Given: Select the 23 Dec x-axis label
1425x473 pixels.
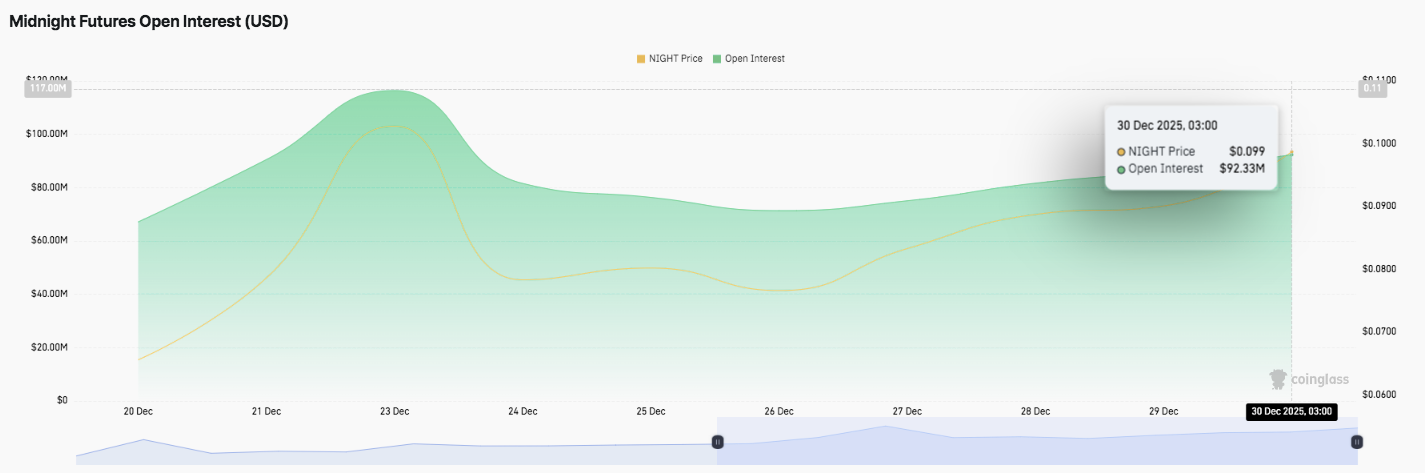Looking at the screenshot, I should tap(394, 411).
